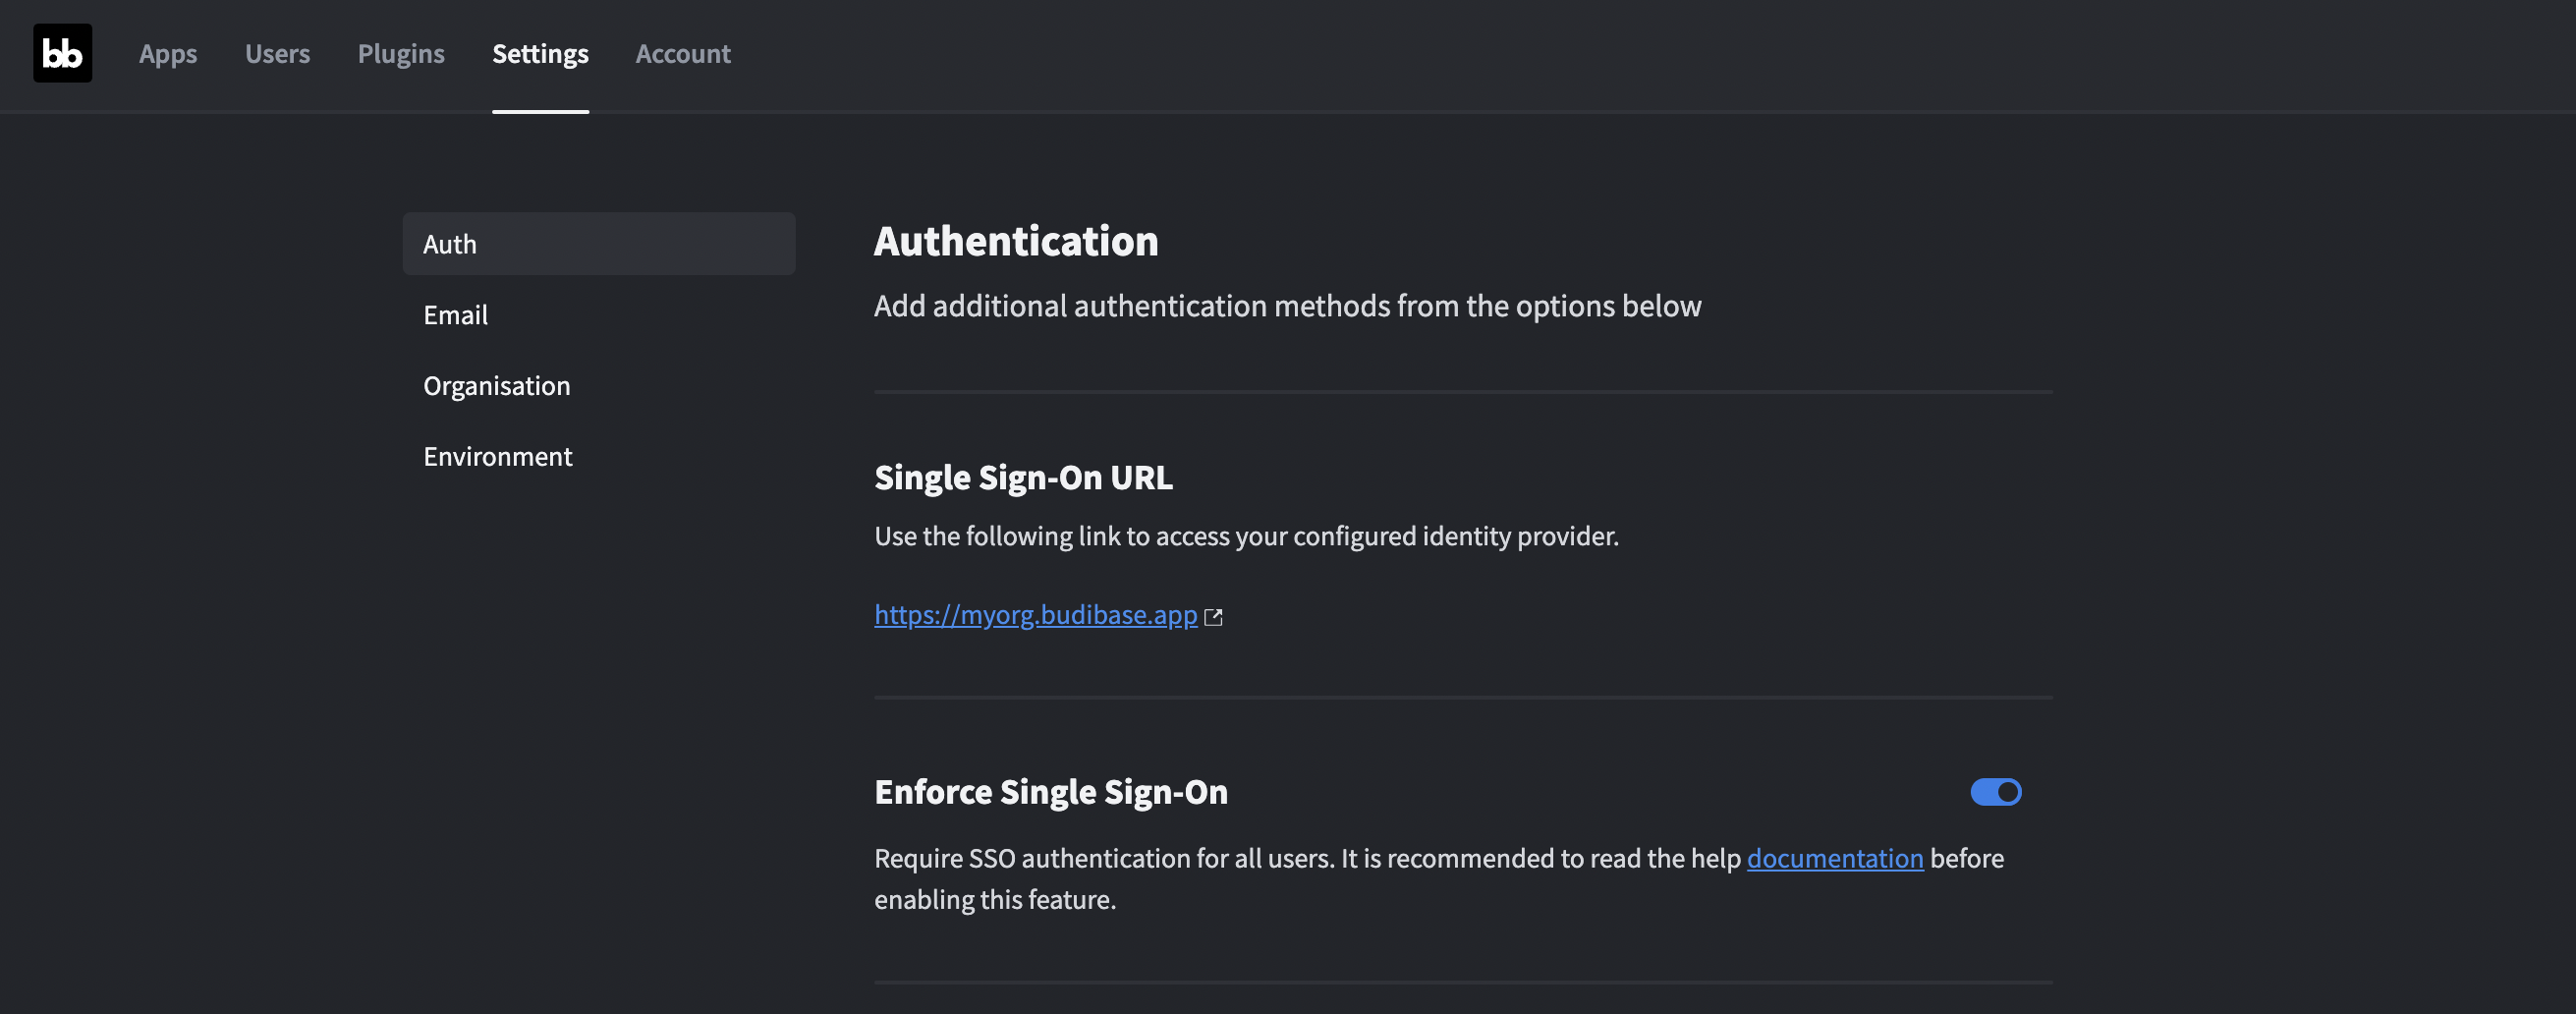
Task: Click the Authentication page heading
Action: point(1016,241)
